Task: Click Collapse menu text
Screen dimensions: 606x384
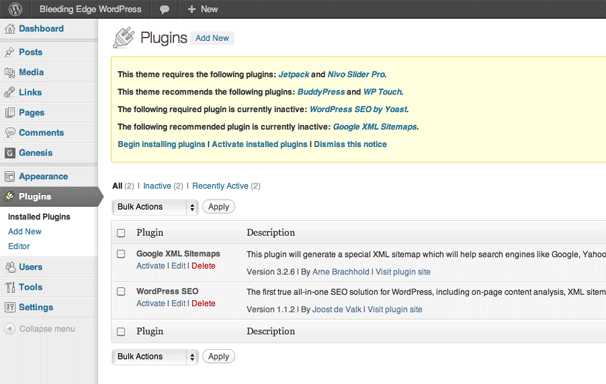Action: coord(47,329)
